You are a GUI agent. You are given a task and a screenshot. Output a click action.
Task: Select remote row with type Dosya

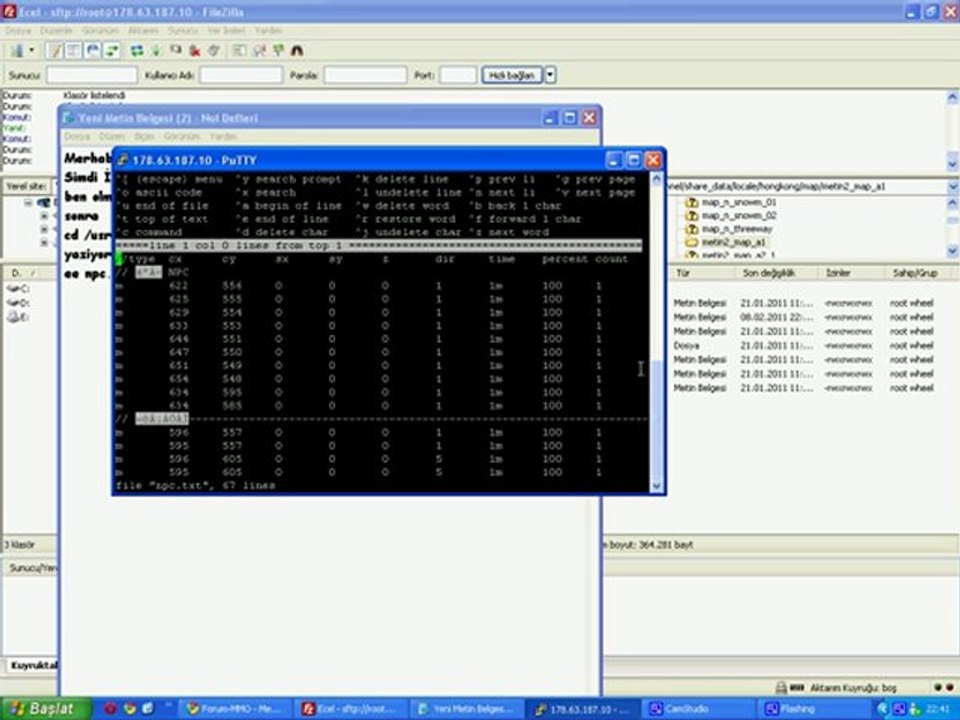pos(803,345)
